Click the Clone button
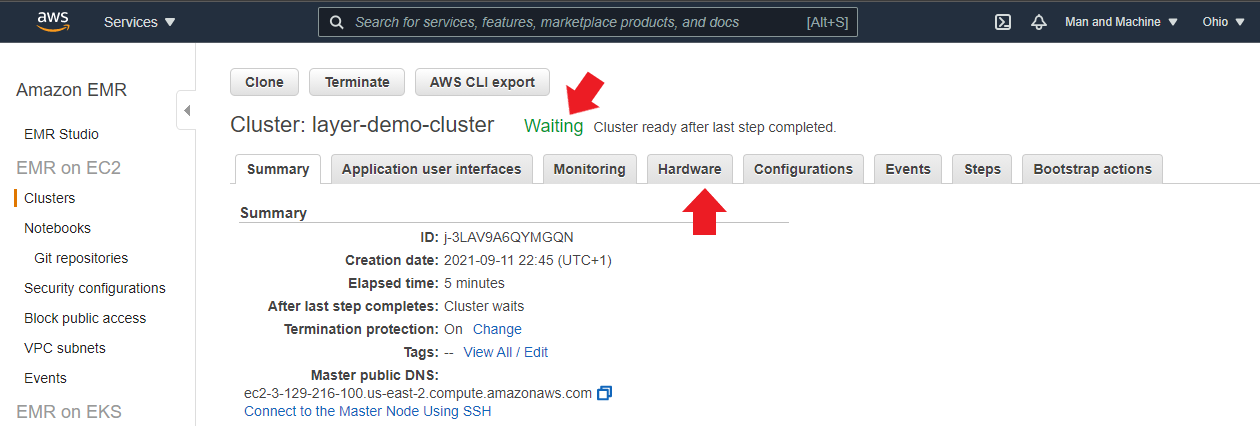This screenshot has height=426, width=1260. (264, 82)
